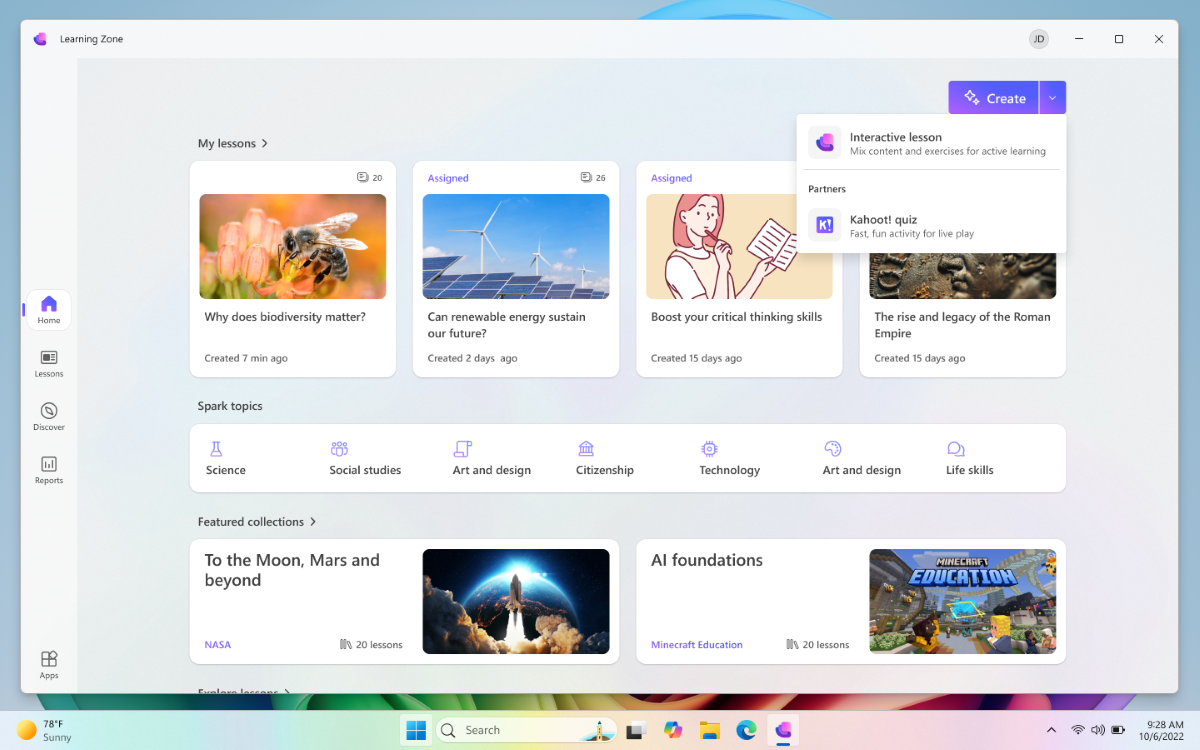
Task: Show hidden system tray icons chevron
Action: (1051, 730)
